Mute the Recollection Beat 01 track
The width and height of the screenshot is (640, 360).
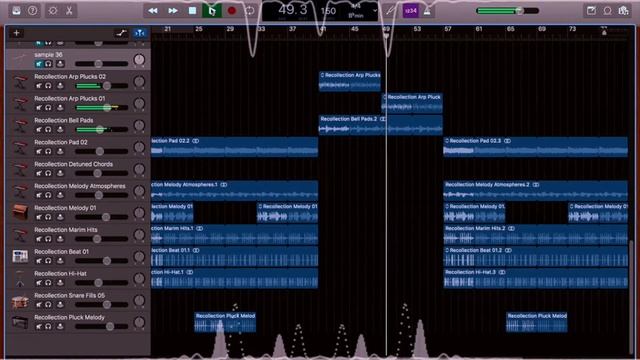tap(39, 261)
